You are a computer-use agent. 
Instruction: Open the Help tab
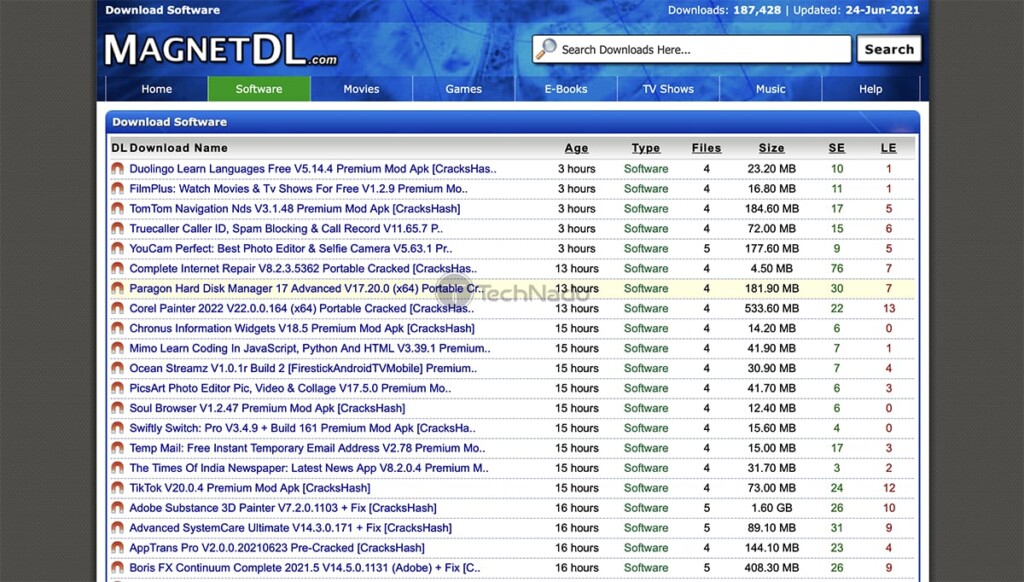tap(871, 89)
